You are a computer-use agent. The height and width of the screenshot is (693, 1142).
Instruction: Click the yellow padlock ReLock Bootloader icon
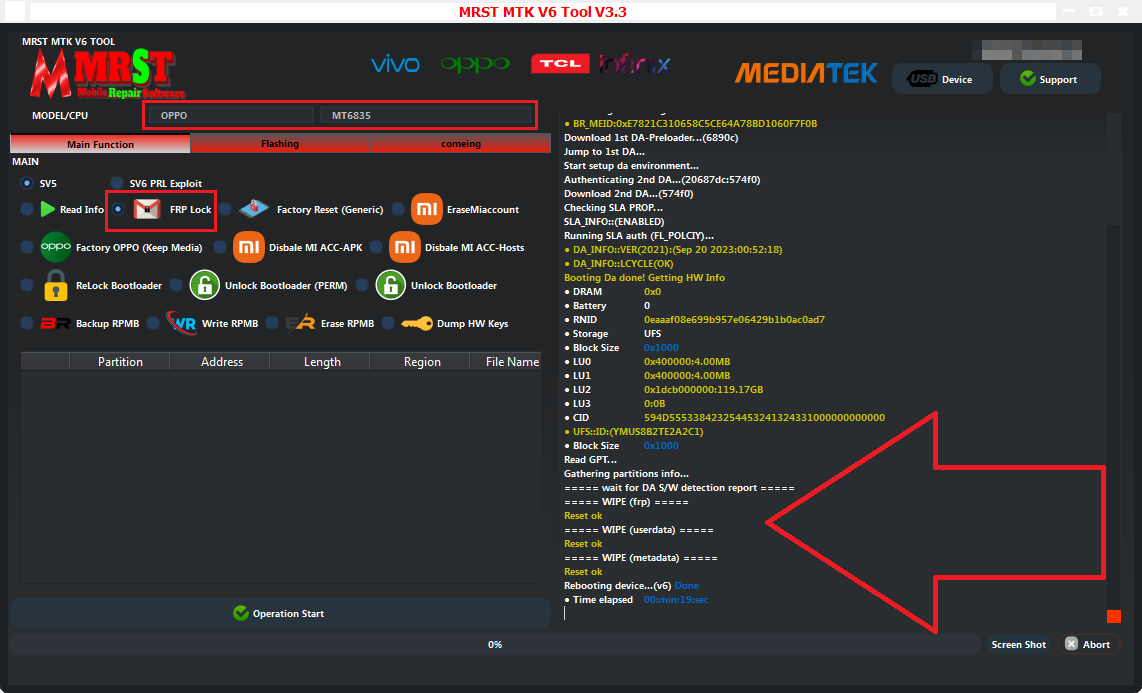pyautogui.click(x=56, y=285)
